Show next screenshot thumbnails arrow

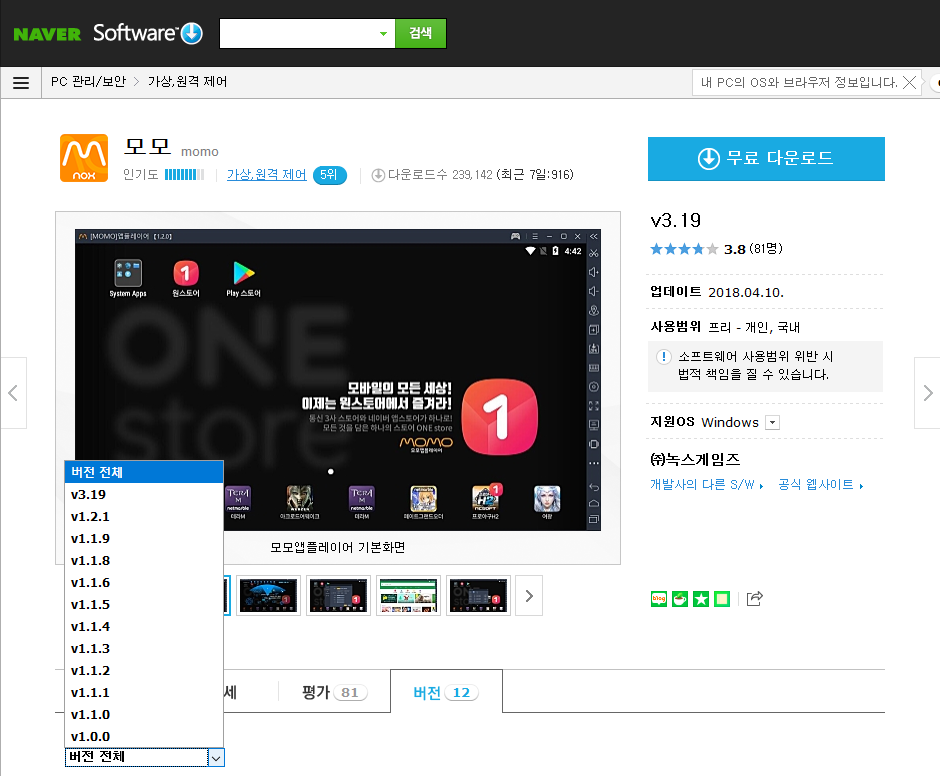pos(529,595)
